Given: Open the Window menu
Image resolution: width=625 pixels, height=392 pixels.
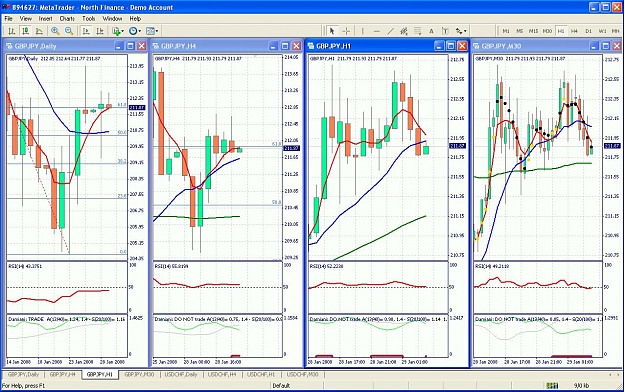Looking at the screenshot, I should pyautogui.click(x=112, y=18).
